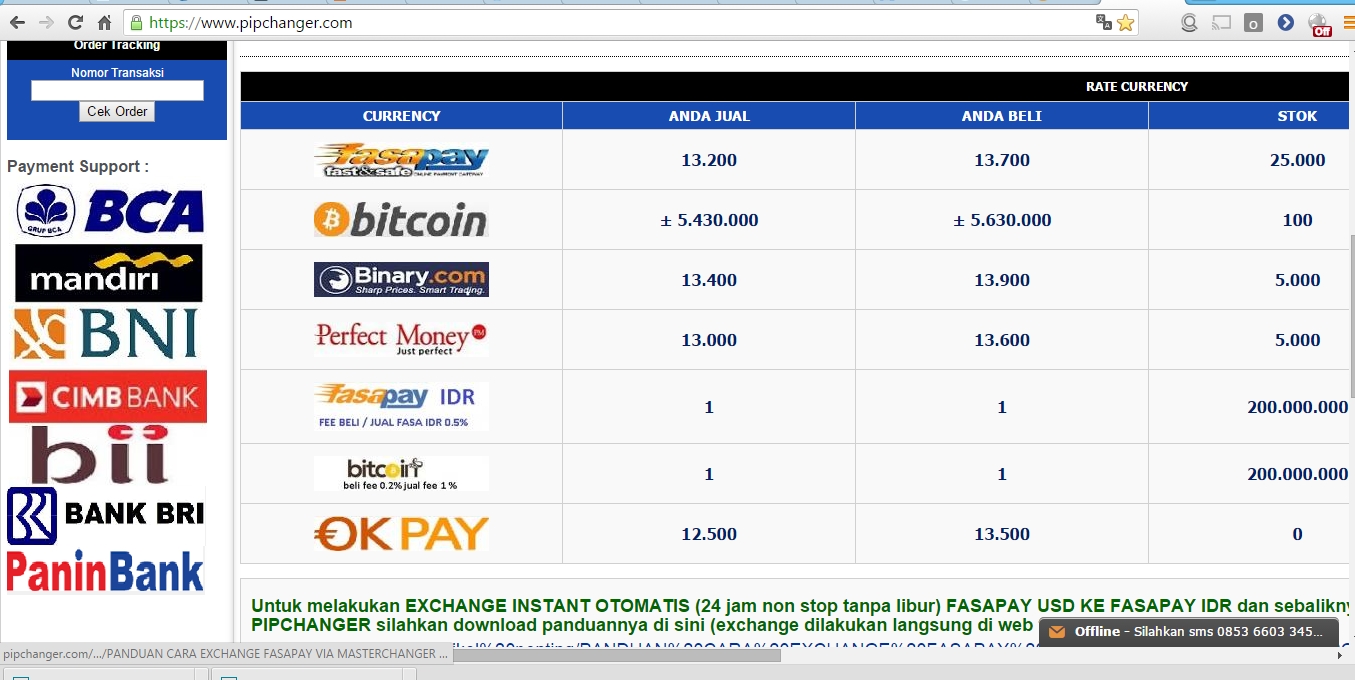The width and height of the screenshot is (1355, 680).
Task: Click the RATE CURRENCY header text
Action: tap(1137, 87)
